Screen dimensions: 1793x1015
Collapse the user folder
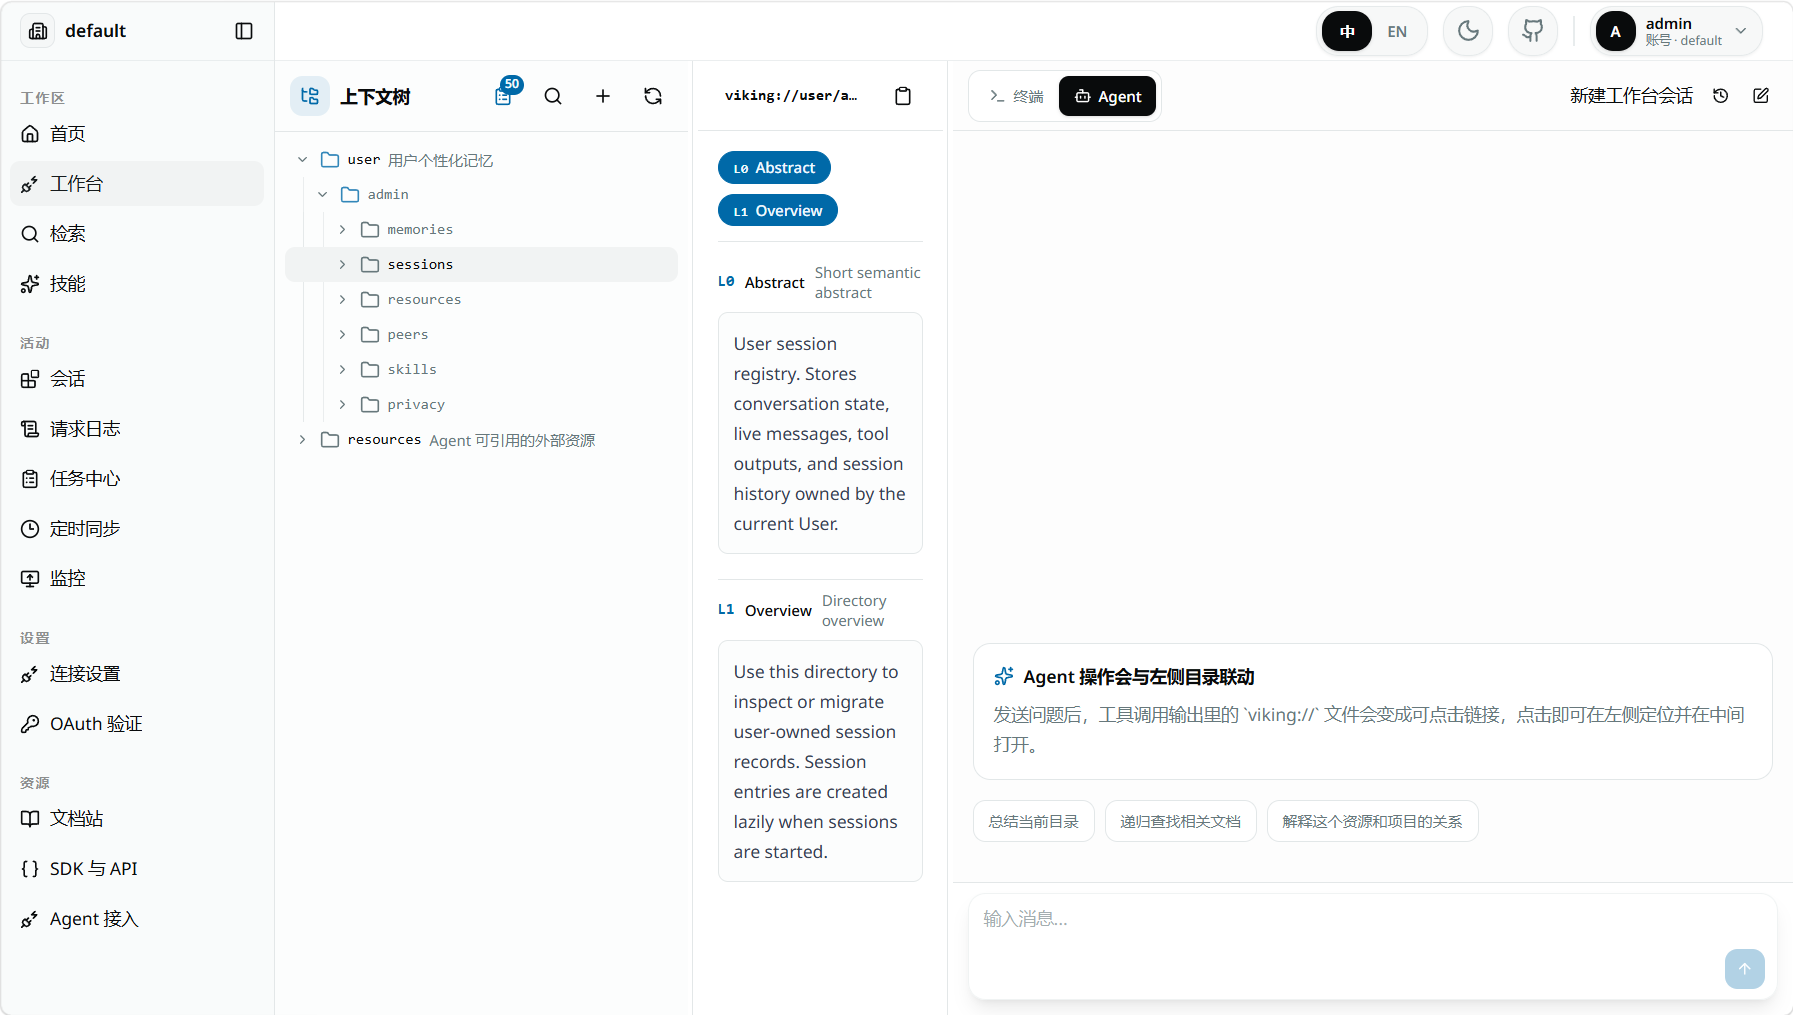(302, 160)
